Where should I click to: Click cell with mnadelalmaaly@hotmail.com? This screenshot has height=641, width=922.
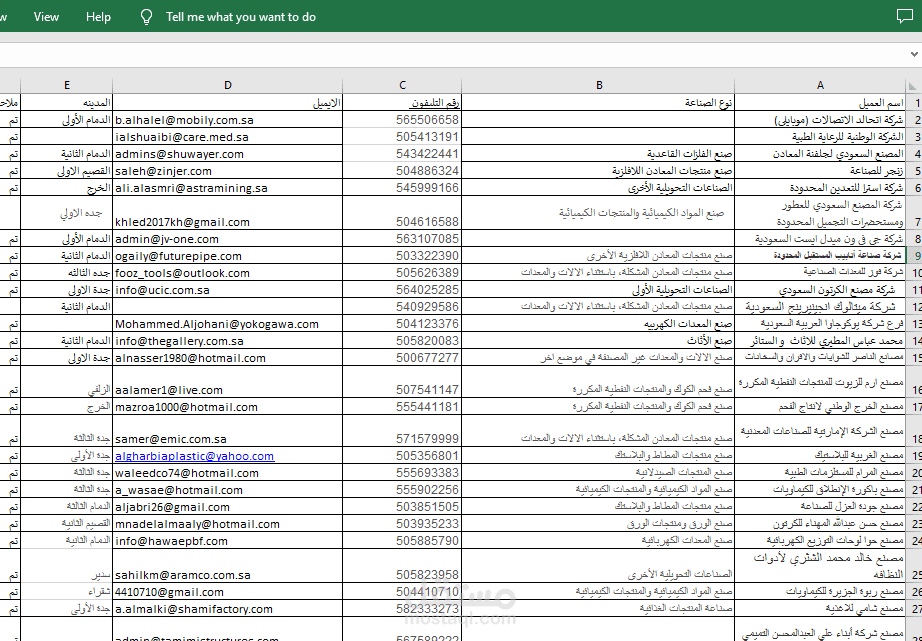click(x=228, y=524)
